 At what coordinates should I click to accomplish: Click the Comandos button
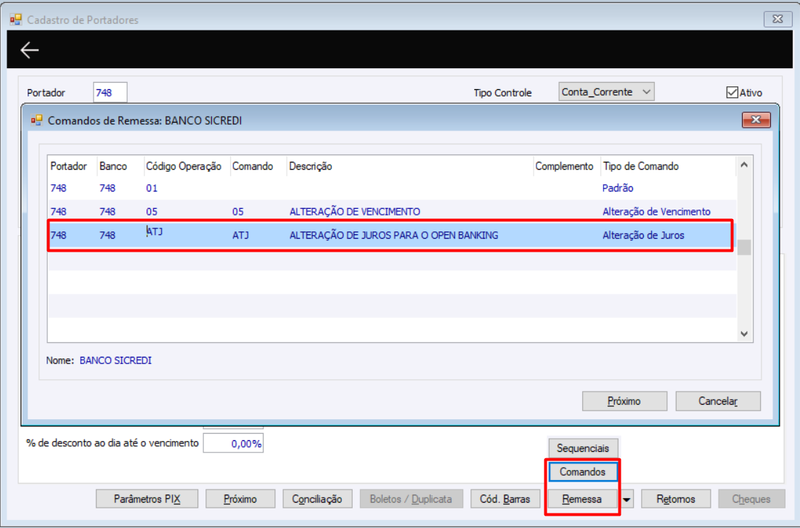tap(583, 472)
